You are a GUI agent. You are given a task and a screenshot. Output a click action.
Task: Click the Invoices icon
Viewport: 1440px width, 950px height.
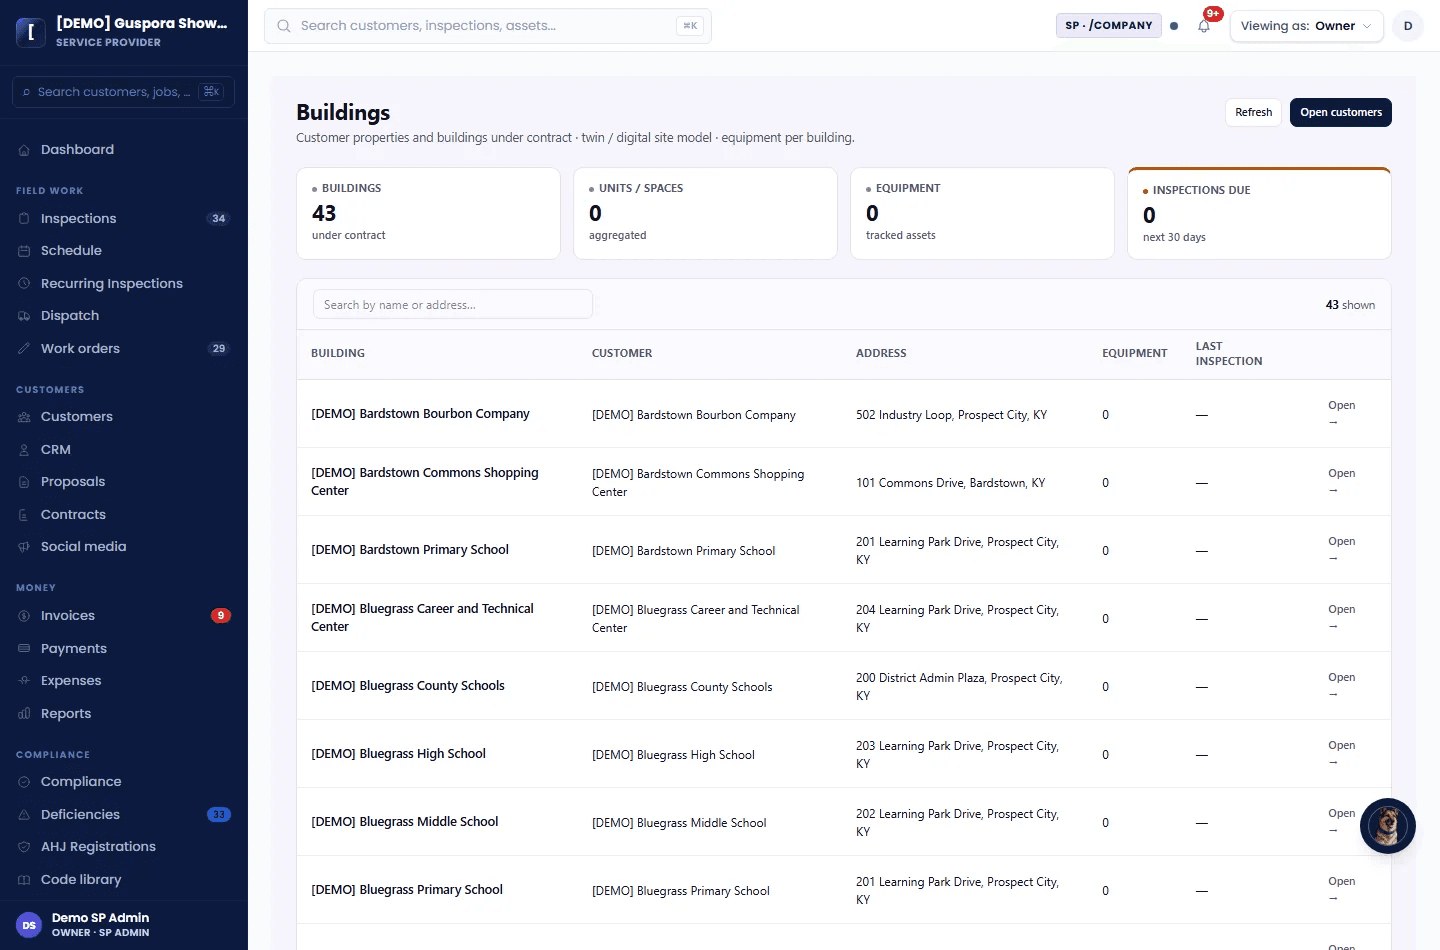(x=24, y=616)
